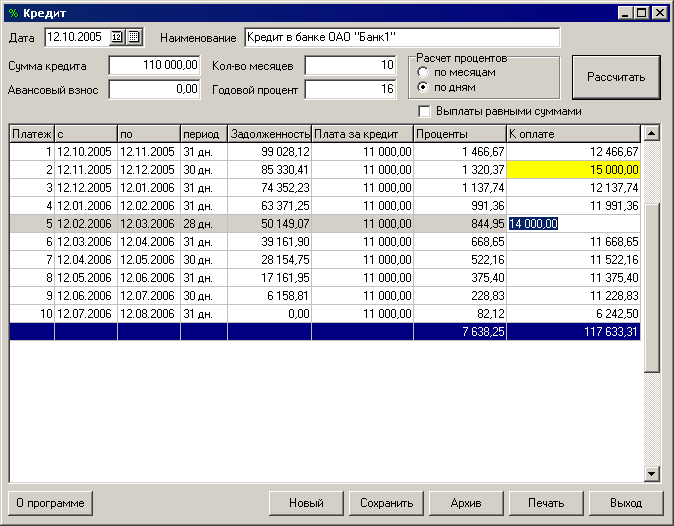Image resolution: width=674 pixels, height=526 pixels.
Task: Create new loan with 'Новый' button
Action: point(306,503)
